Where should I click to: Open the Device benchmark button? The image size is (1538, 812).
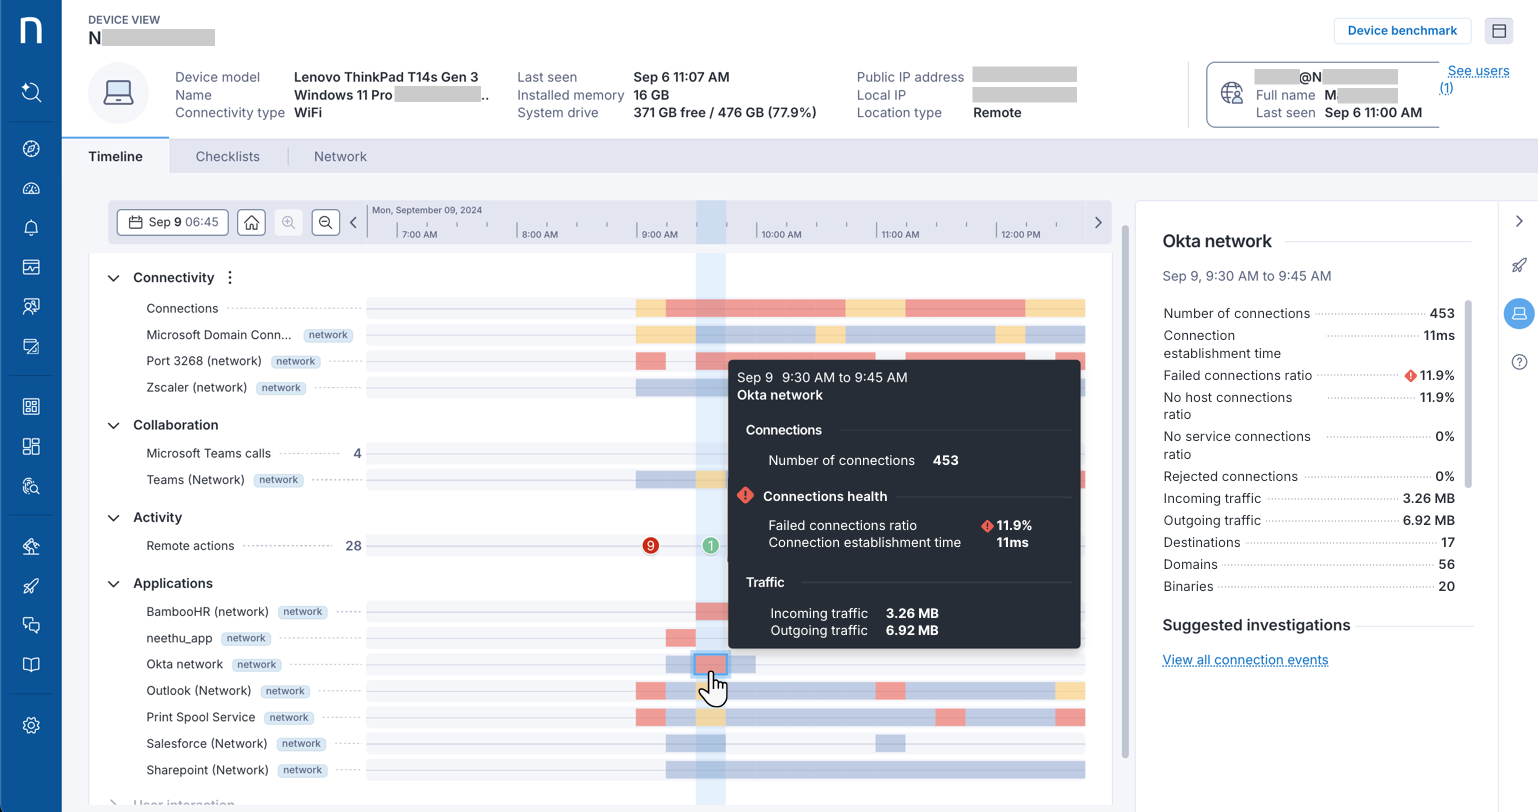(1402, 31)
